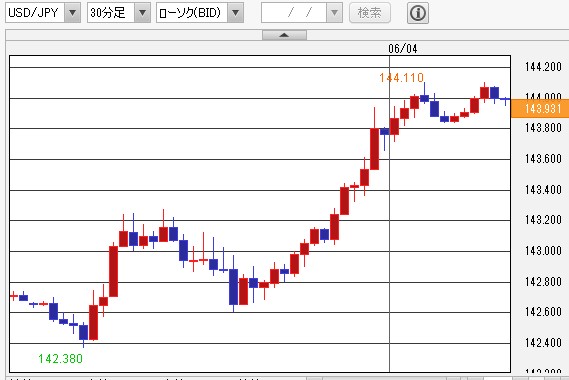
Task: Click the tall red candle near 143.000
Action: tap(114, 271)
